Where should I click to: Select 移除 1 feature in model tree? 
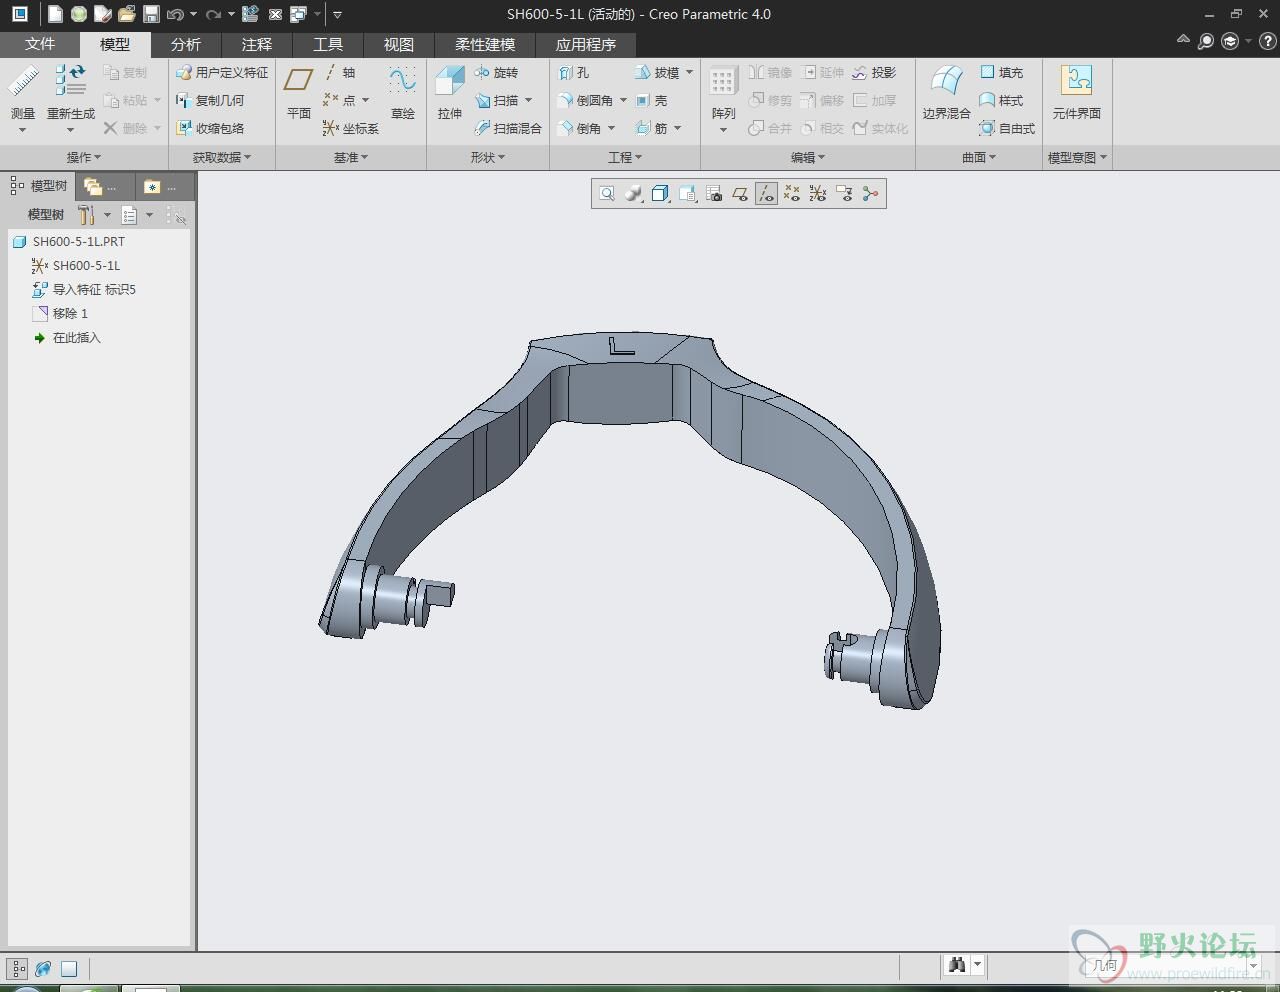tap(60, 313)
